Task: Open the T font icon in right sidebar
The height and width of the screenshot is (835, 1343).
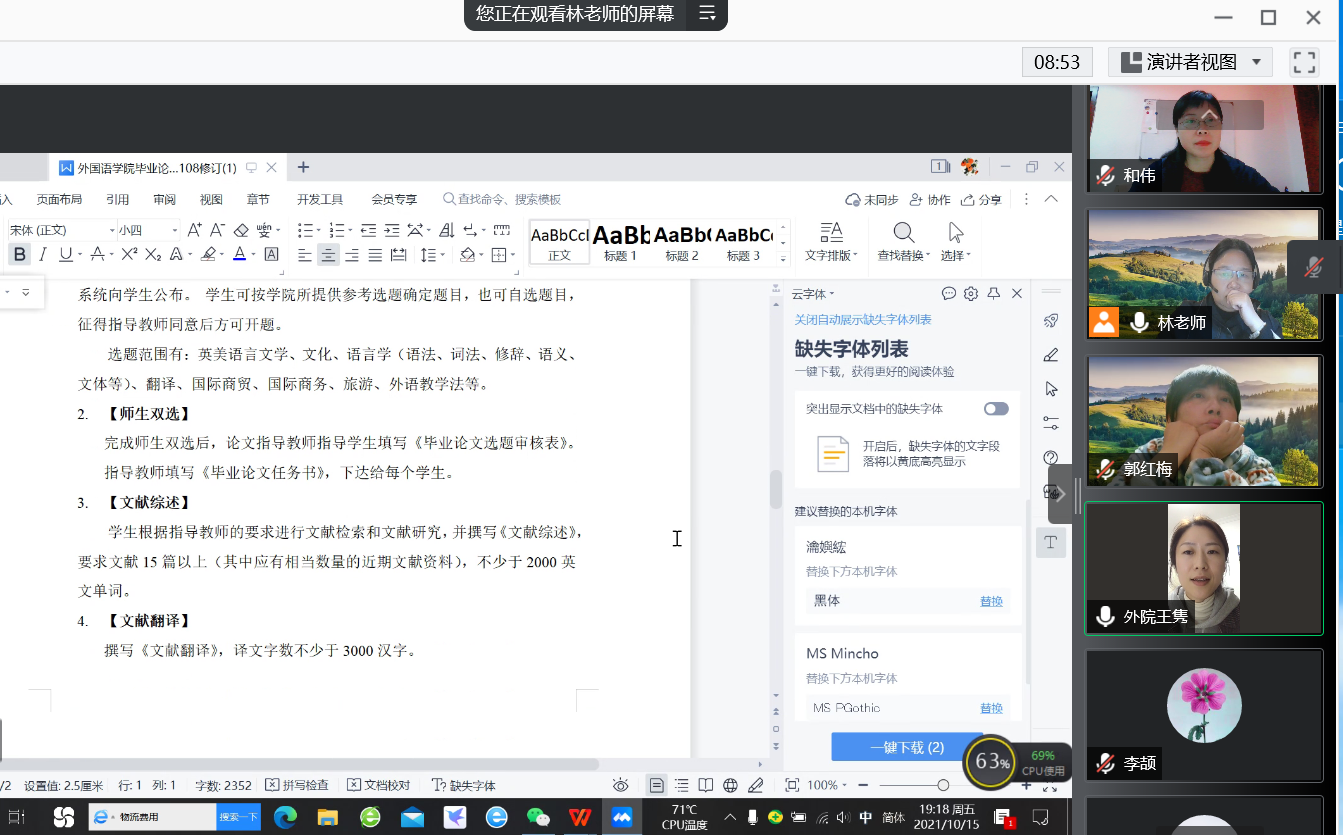Action: [1051, 542]
